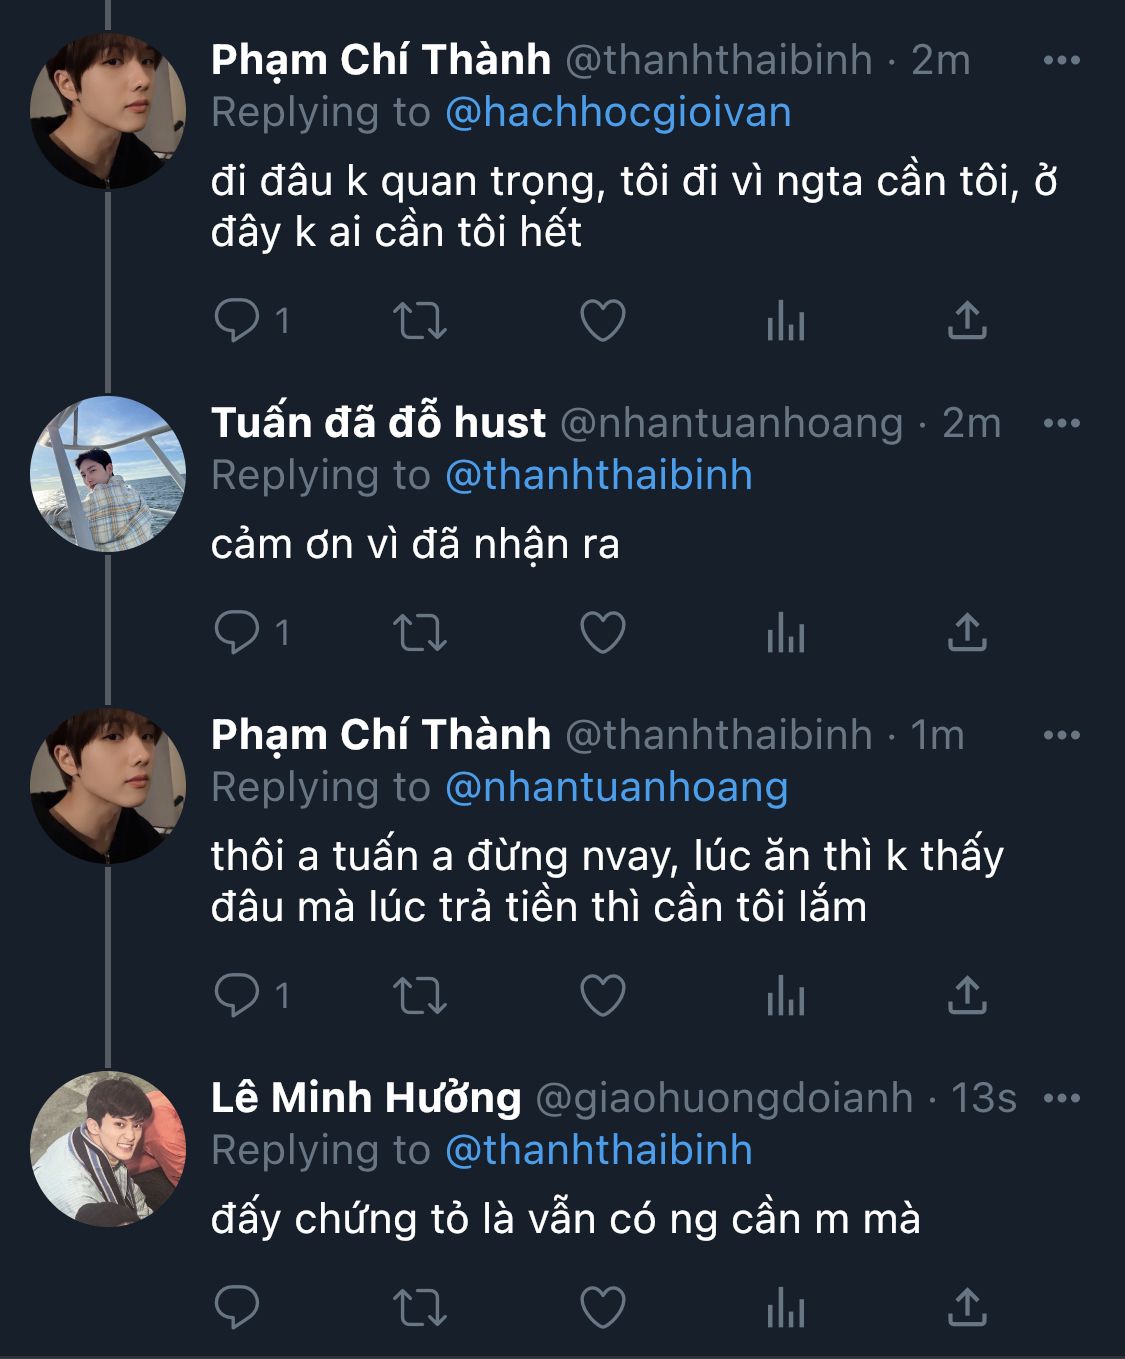Share Tuấn đã đỗ hust's tweet

[x=966, y=632]
